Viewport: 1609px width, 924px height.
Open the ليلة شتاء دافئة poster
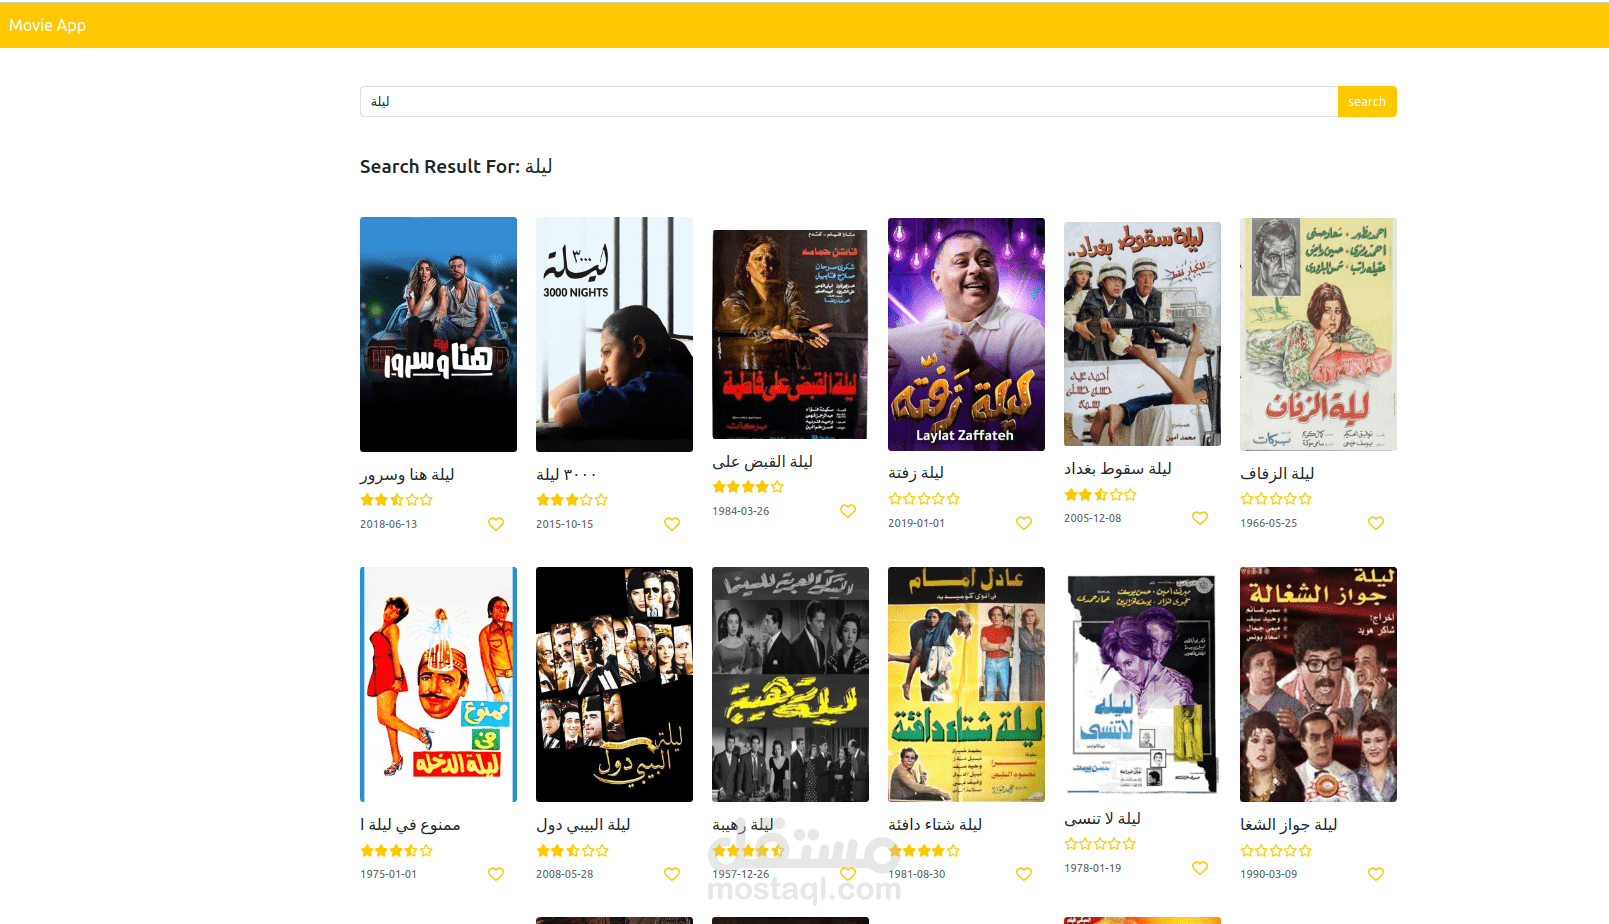pyautogui.click(x=966, y=684)
